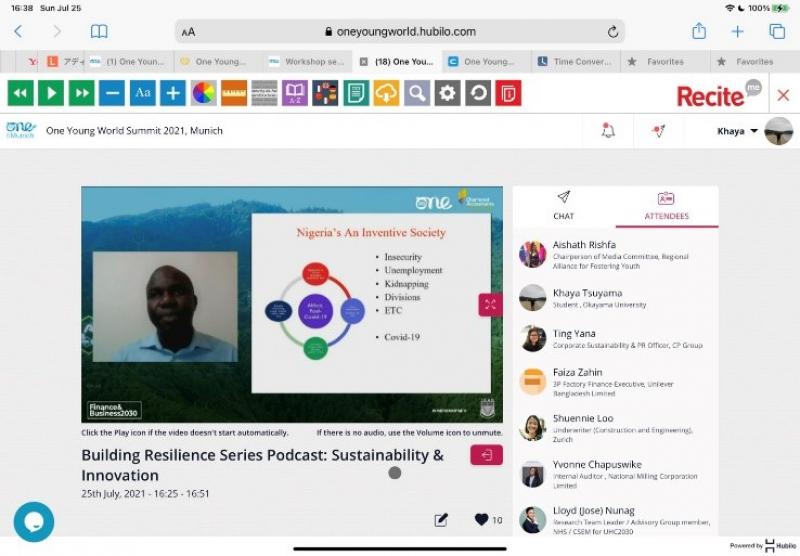Click the Recite rewind button

click(x=21, y=93)
